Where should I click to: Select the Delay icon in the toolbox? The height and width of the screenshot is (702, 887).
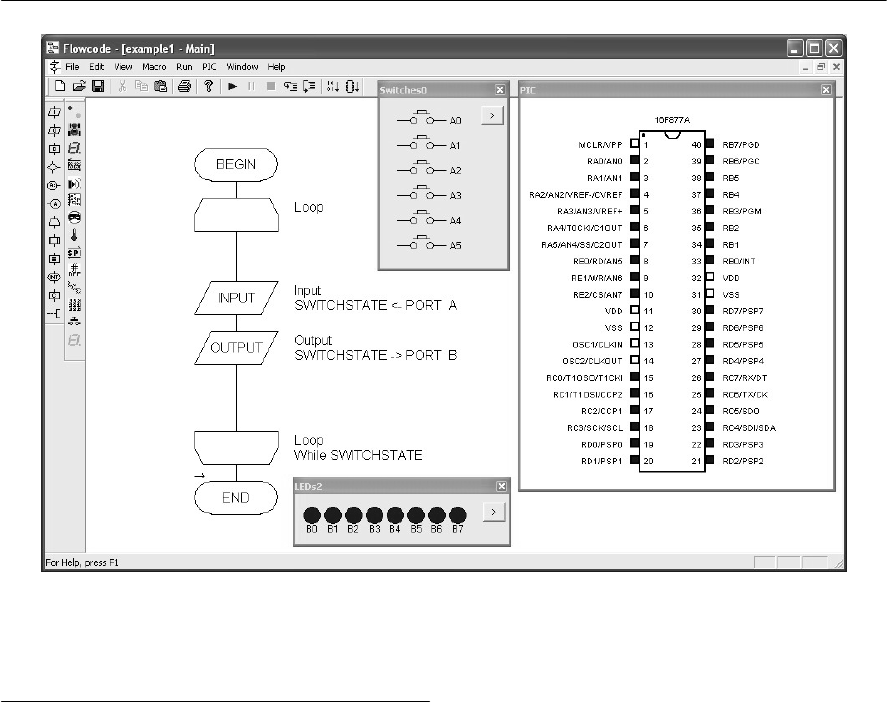tap(54, 149)
